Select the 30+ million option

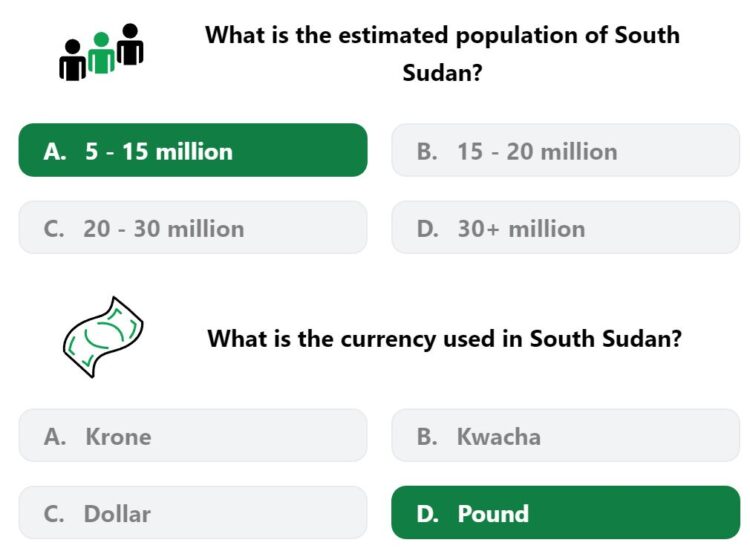[565, 228]
